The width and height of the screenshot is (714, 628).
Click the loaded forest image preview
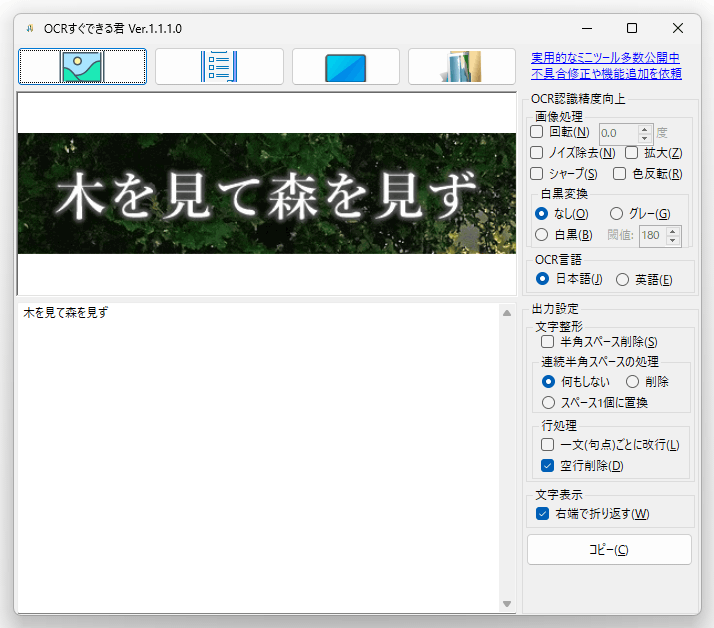click(x=267, y=194)
